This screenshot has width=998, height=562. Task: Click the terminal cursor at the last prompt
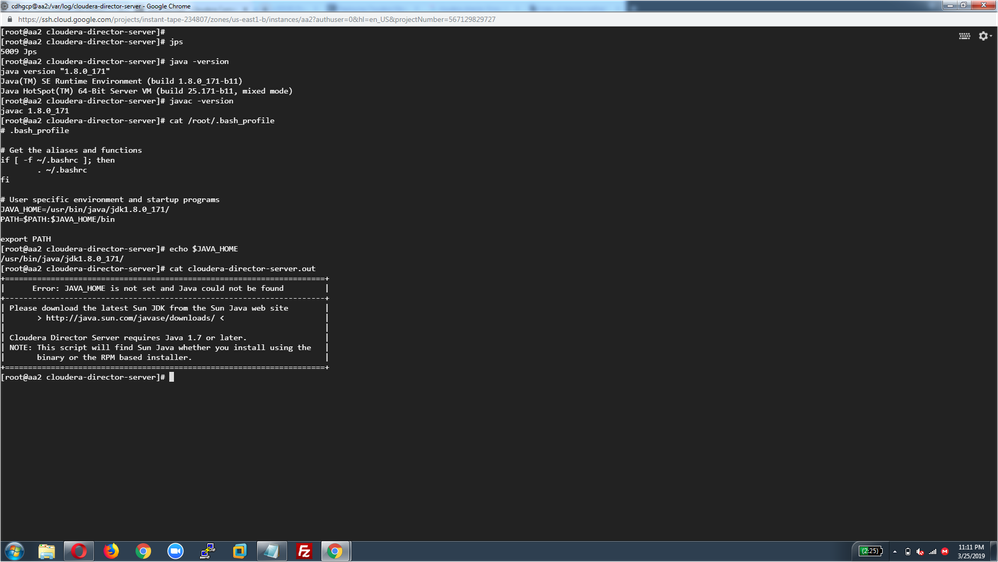click(x=171, y=377)
